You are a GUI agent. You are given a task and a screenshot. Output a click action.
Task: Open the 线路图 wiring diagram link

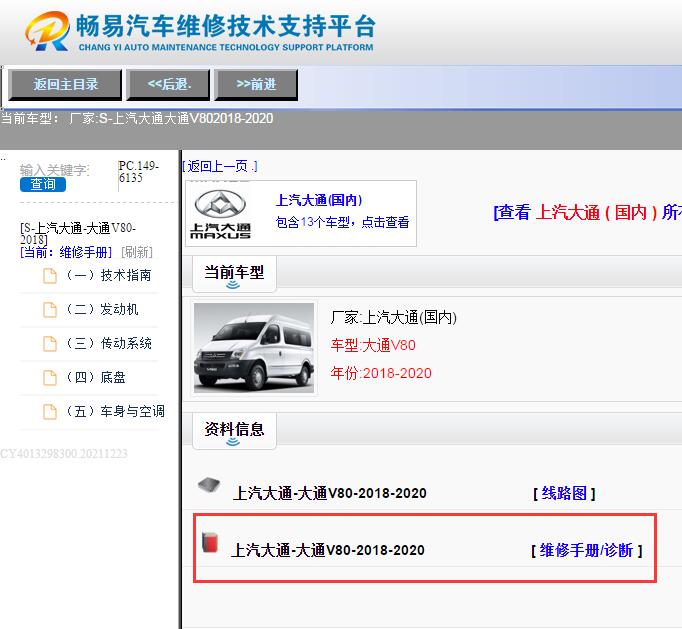click(x=564, y=493)
